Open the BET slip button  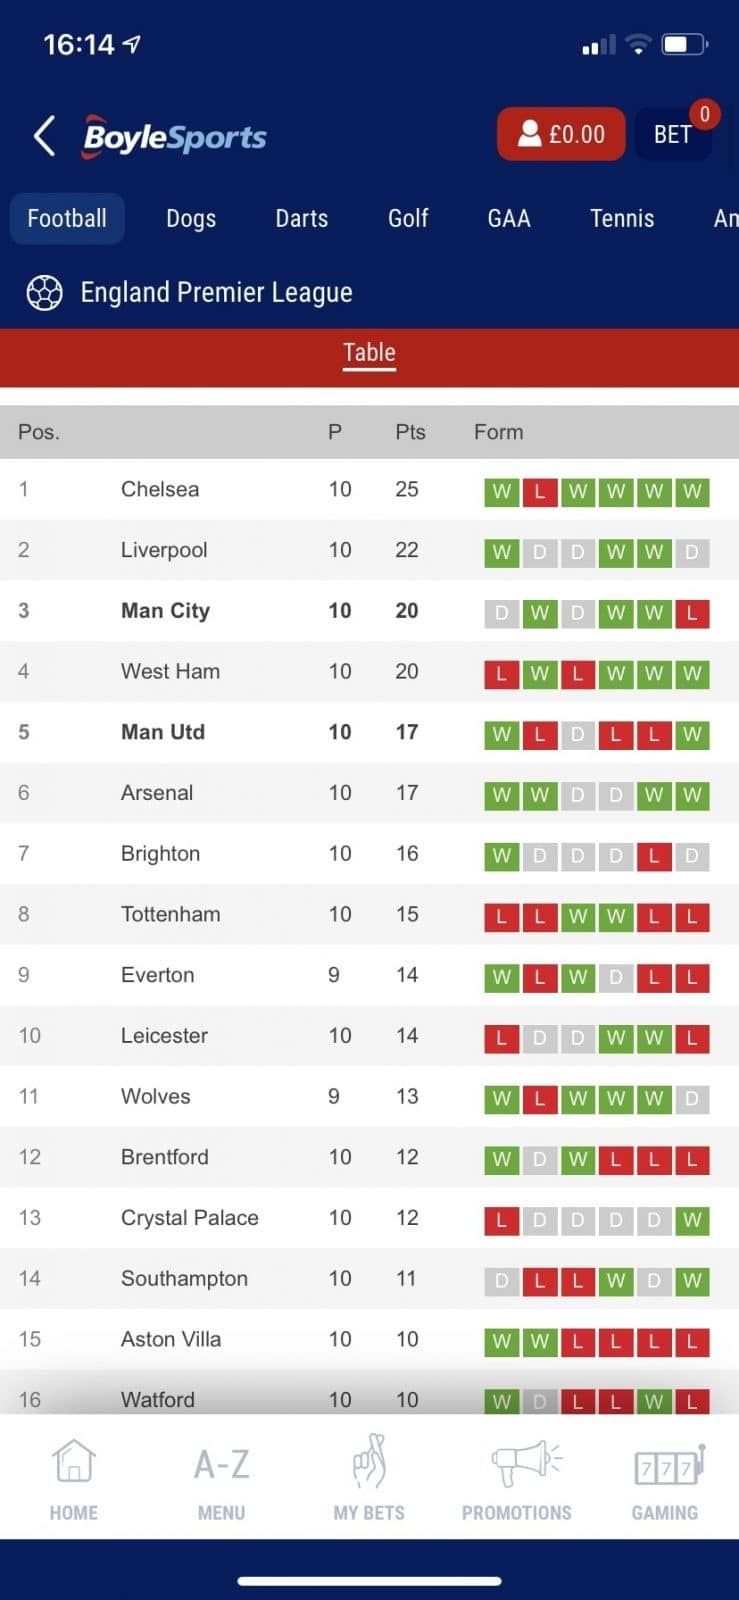pyautogui.click(x=673, y=134)
